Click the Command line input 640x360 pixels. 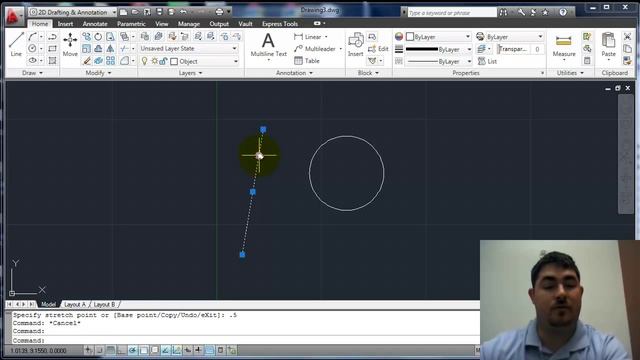(x=245, y=340)
